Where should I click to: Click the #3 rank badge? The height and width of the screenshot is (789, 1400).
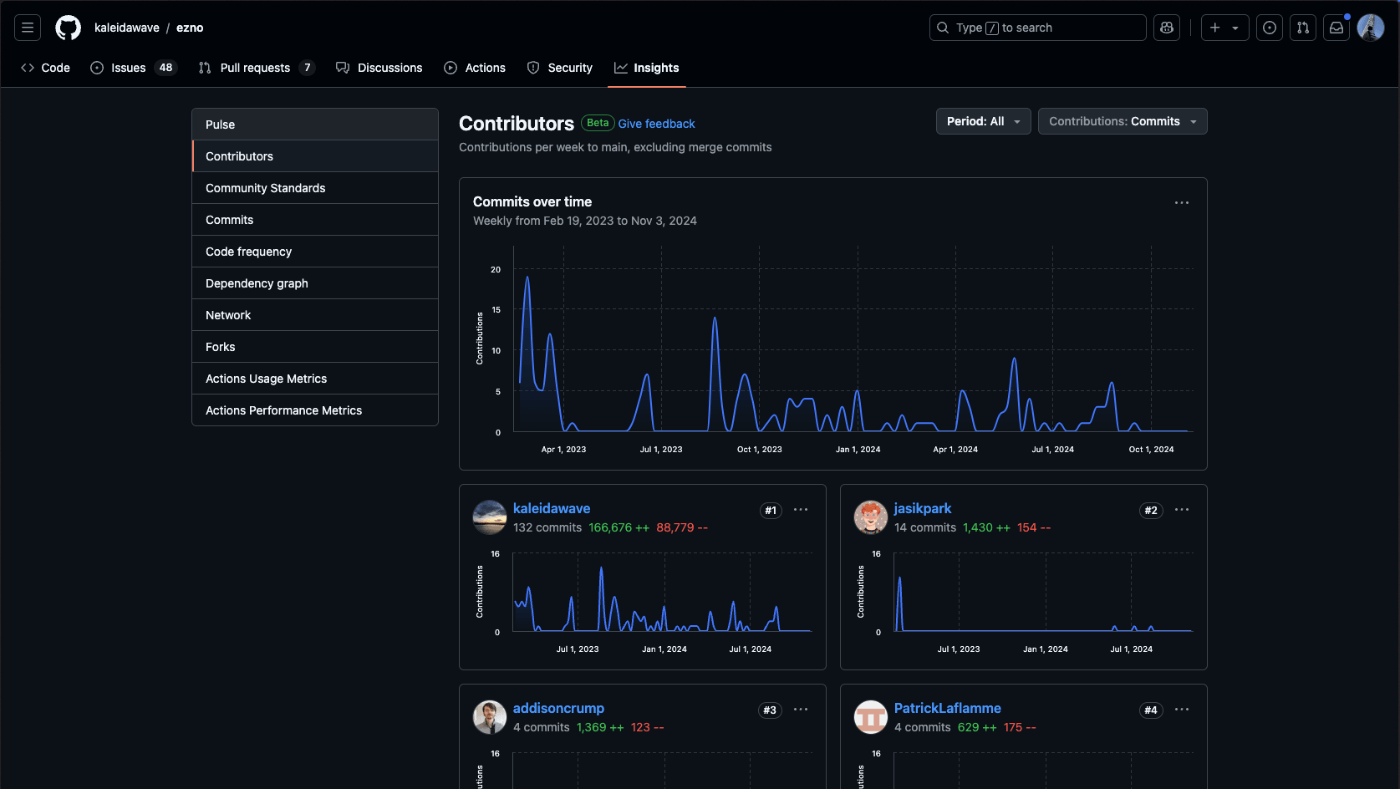coord(770,710)
